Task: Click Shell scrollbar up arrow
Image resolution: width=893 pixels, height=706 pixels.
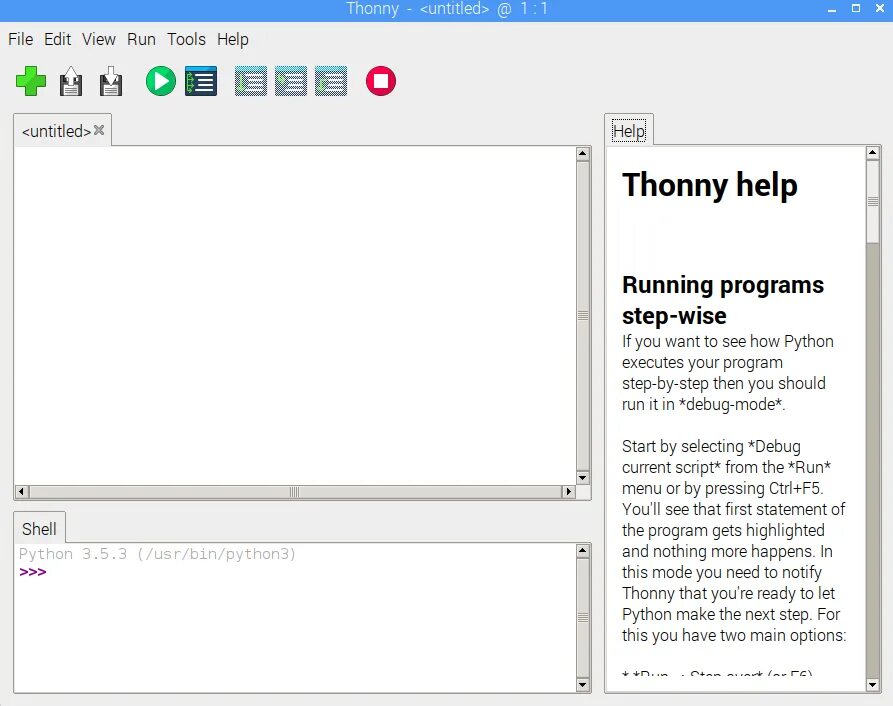Action: pyautogui.click(x=583, y=551)
